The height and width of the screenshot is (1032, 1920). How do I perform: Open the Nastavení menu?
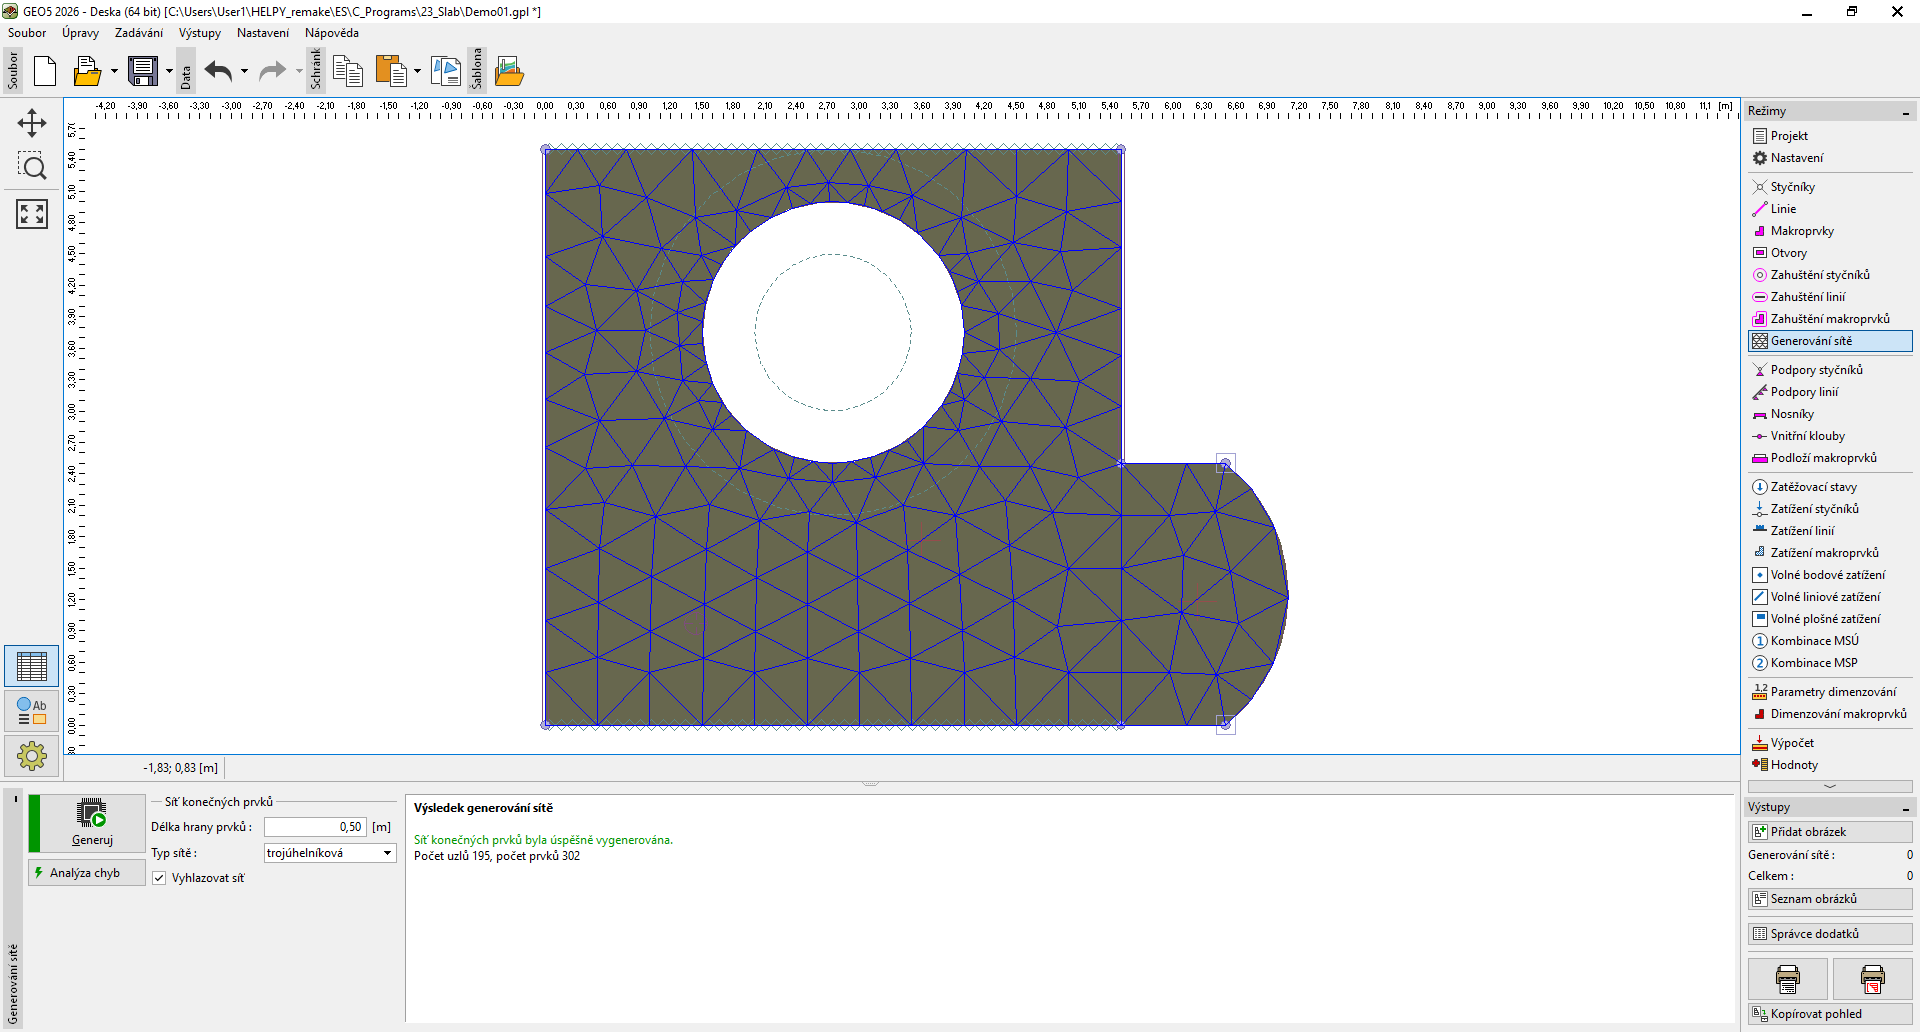click(262, 33)
